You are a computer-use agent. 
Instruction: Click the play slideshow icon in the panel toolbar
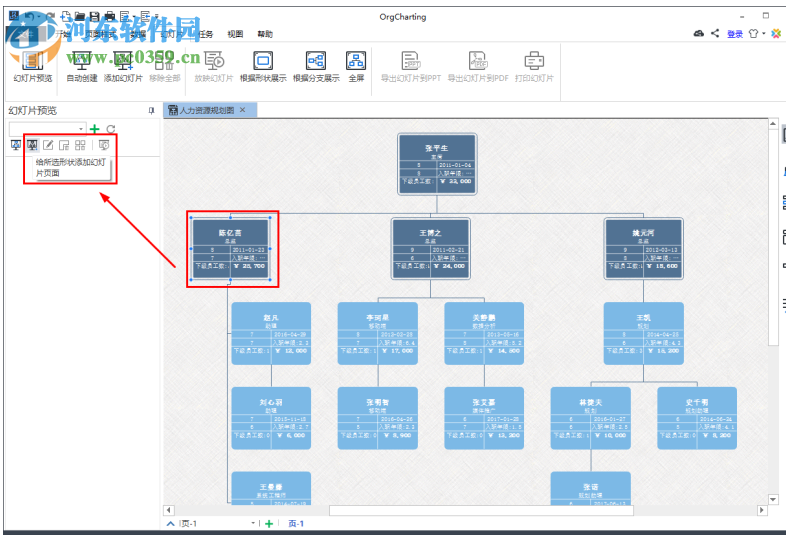pyautogui.click(x=104, y=145)
